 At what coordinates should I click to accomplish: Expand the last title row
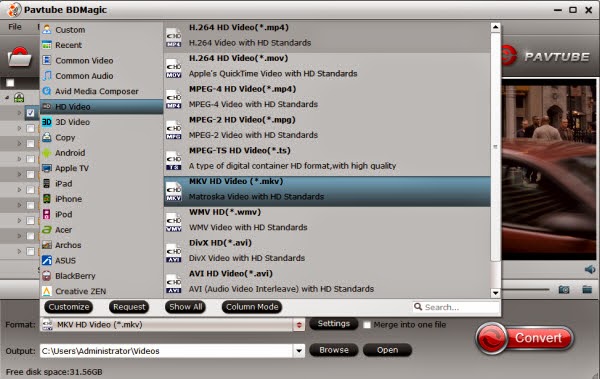[x=19, y=251]
